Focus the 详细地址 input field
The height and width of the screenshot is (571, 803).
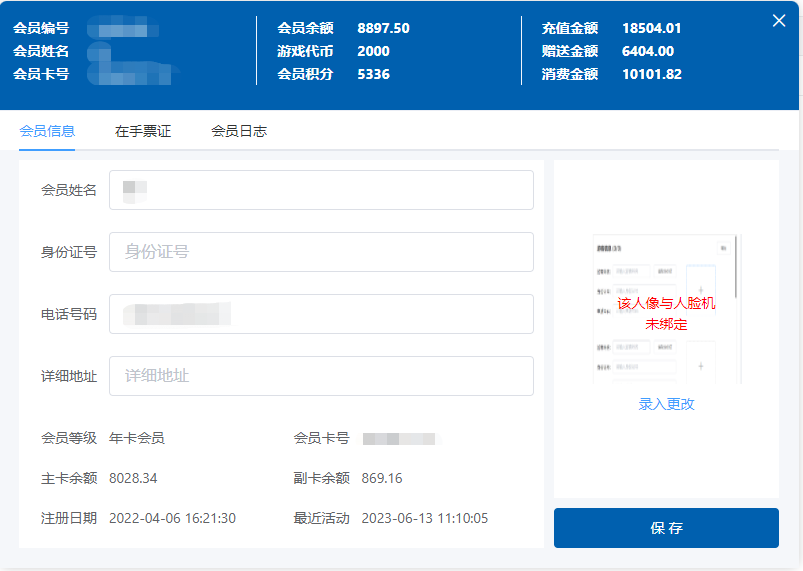(x=321, y=376)
